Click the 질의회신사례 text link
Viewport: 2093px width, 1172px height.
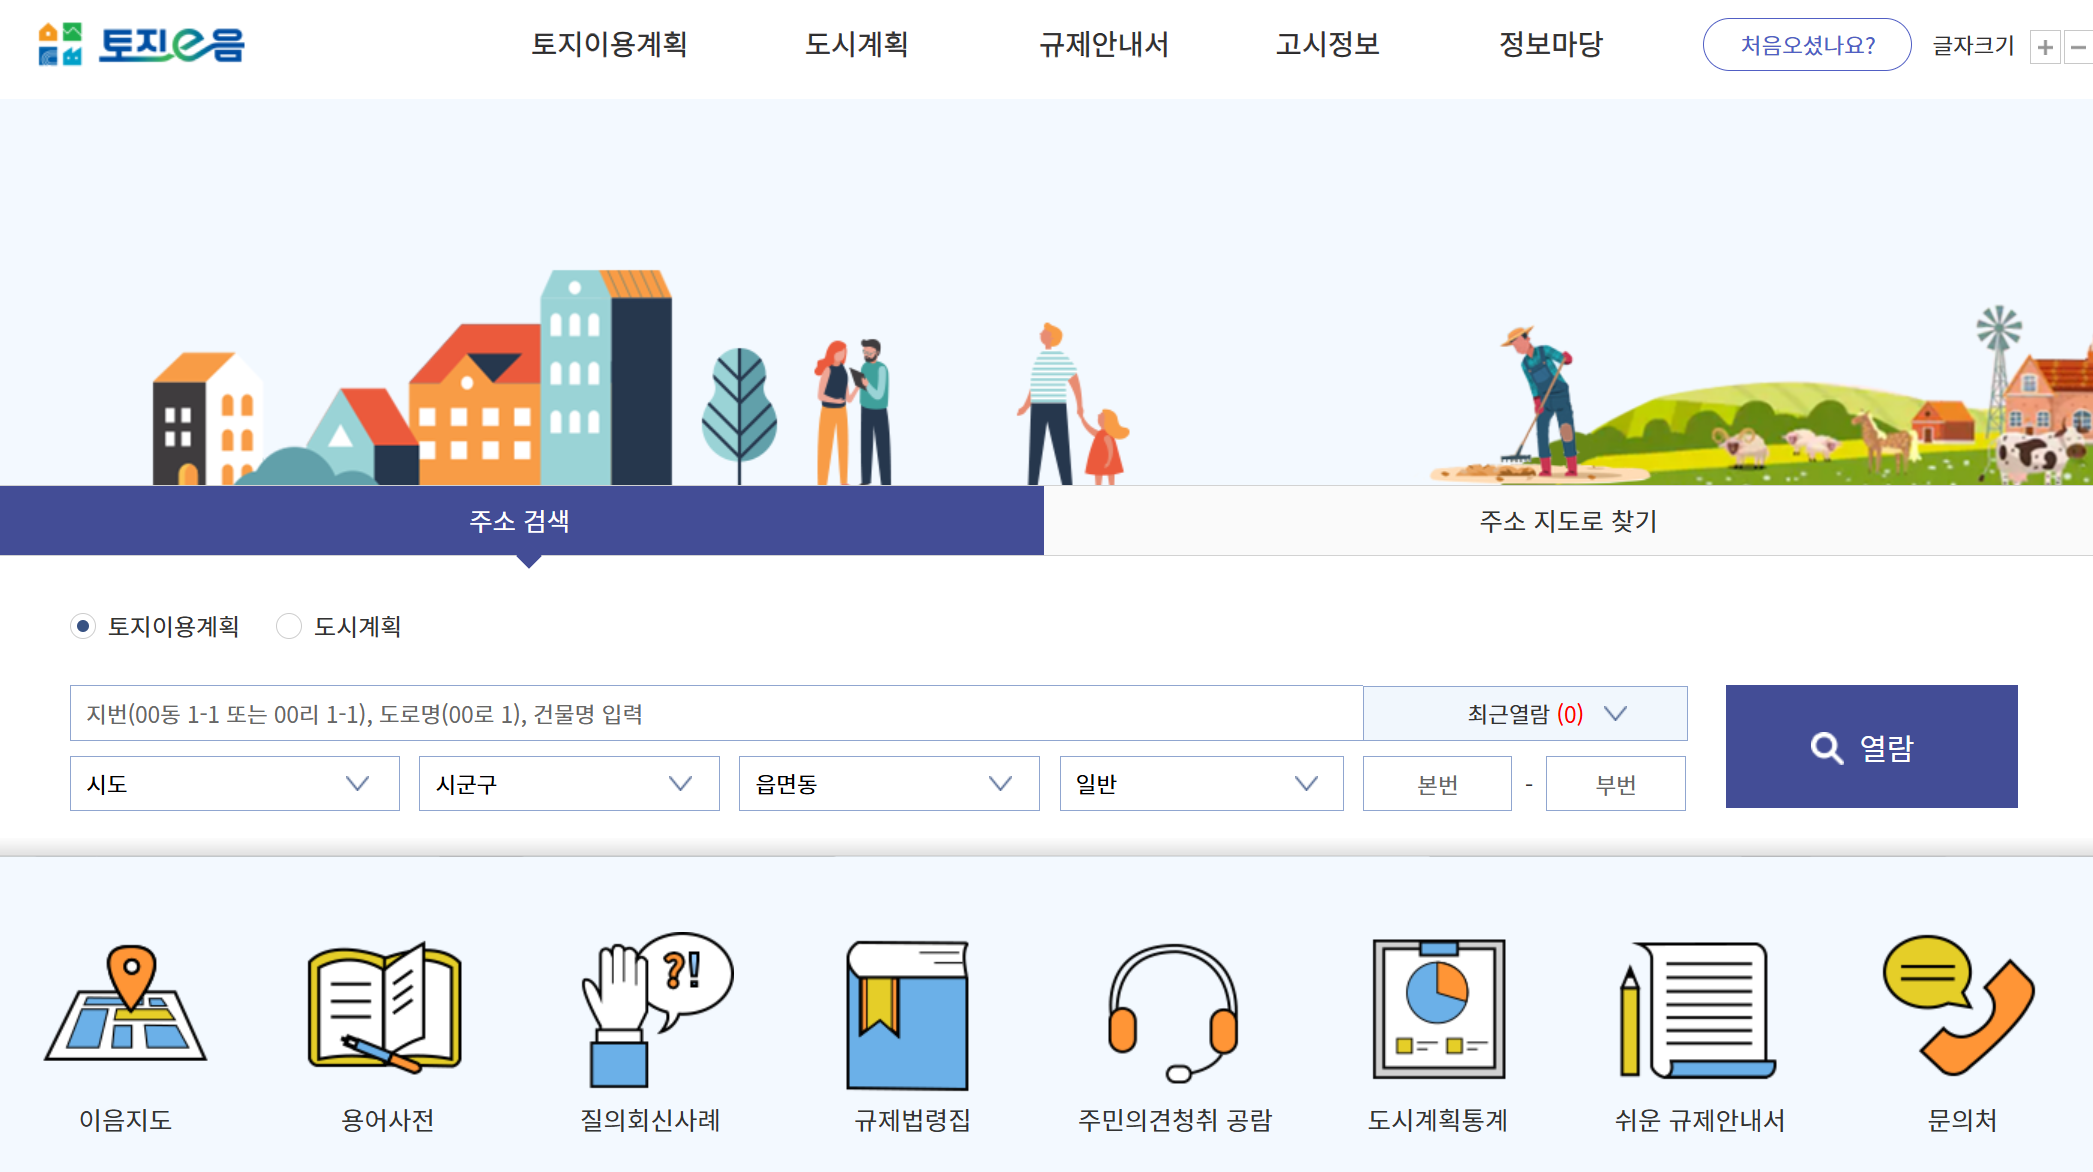(650, 1120)
